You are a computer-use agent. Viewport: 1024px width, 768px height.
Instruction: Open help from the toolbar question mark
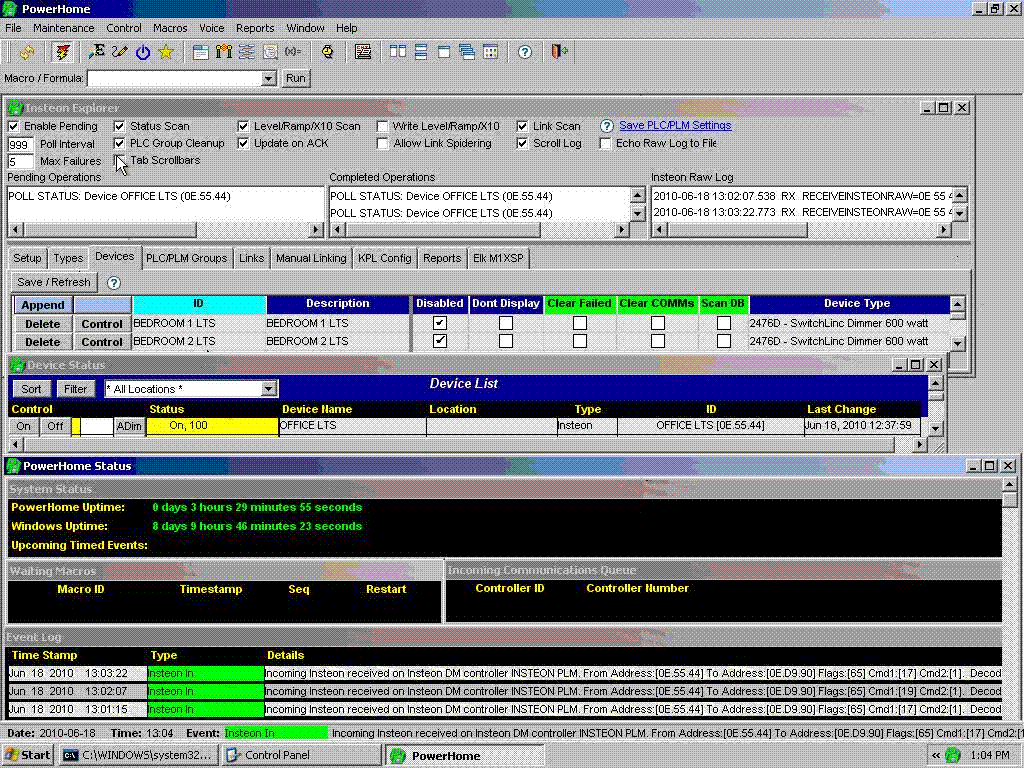[x=525, y=52]
